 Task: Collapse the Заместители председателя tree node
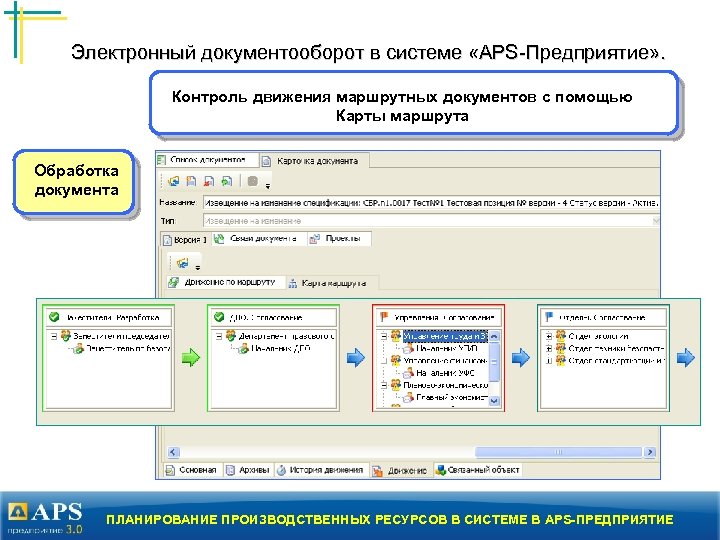[54, 337]
